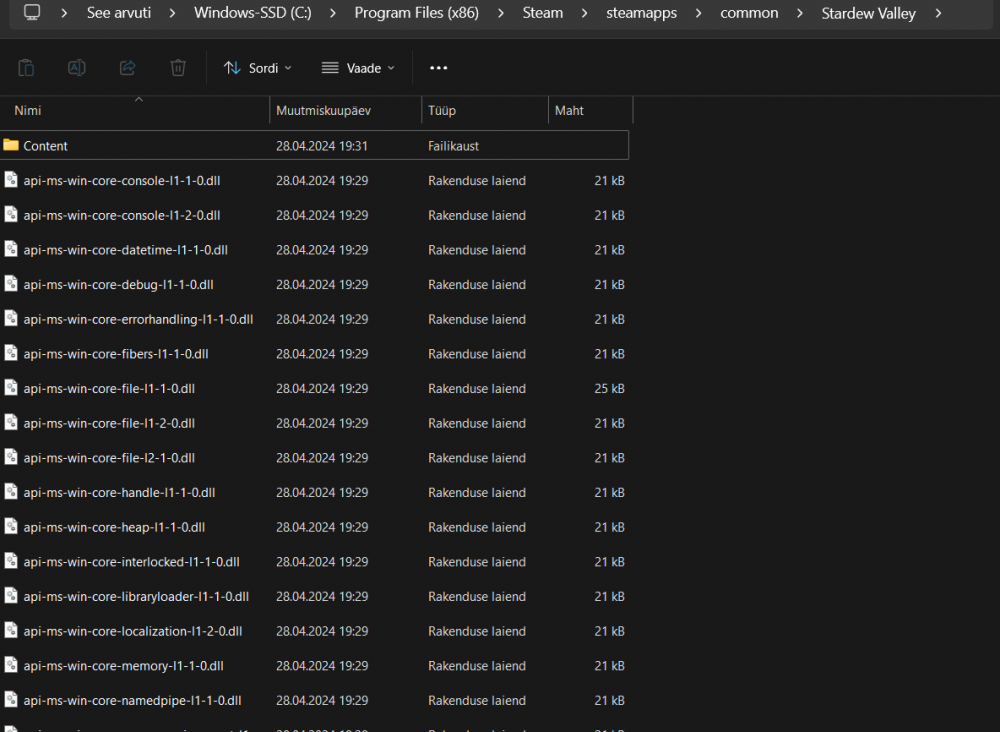Click the api-ms-win-core-file-l1-2-0.dll file icon

point(11,422)
